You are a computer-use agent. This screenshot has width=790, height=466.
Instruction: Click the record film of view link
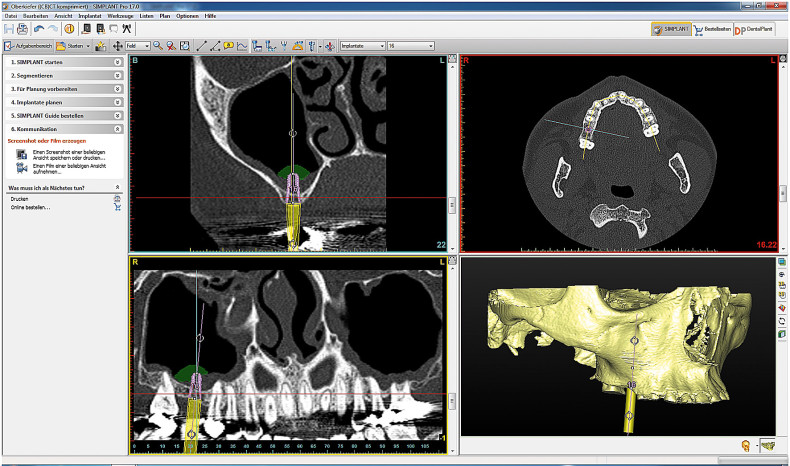click(x=69, y=168)
